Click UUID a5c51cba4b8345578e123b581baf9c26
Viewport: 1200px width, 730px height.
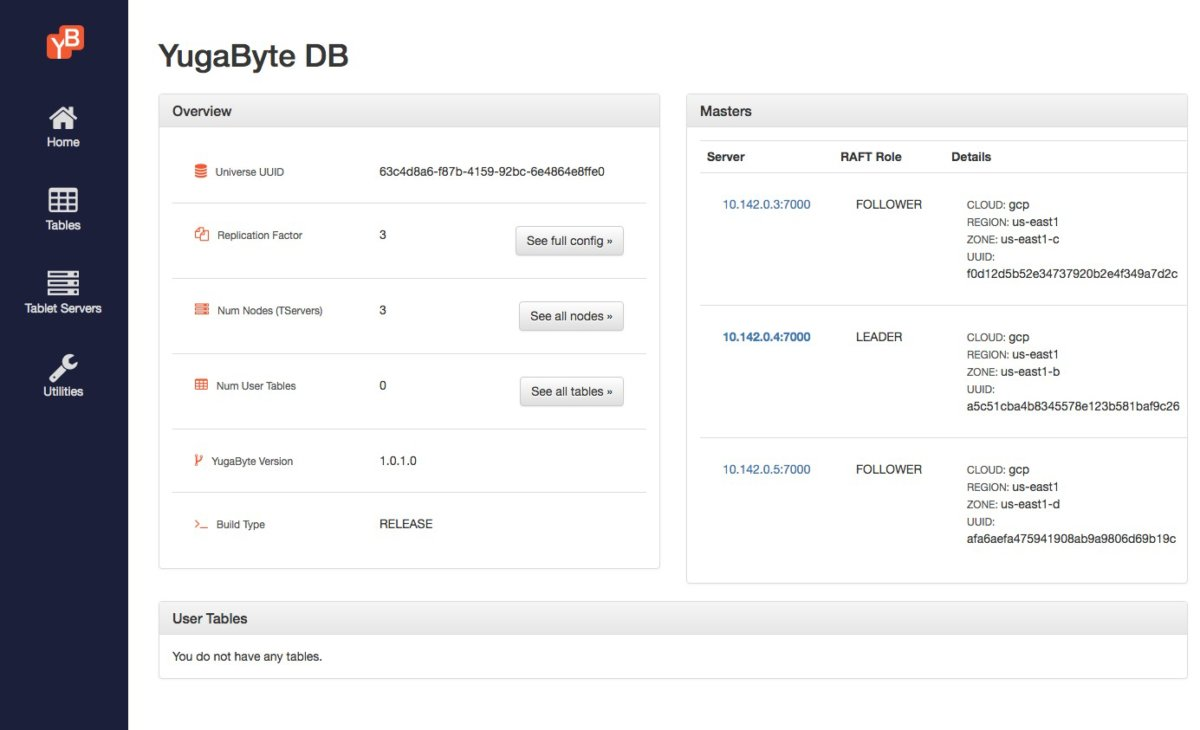(x=1073, y=406)
